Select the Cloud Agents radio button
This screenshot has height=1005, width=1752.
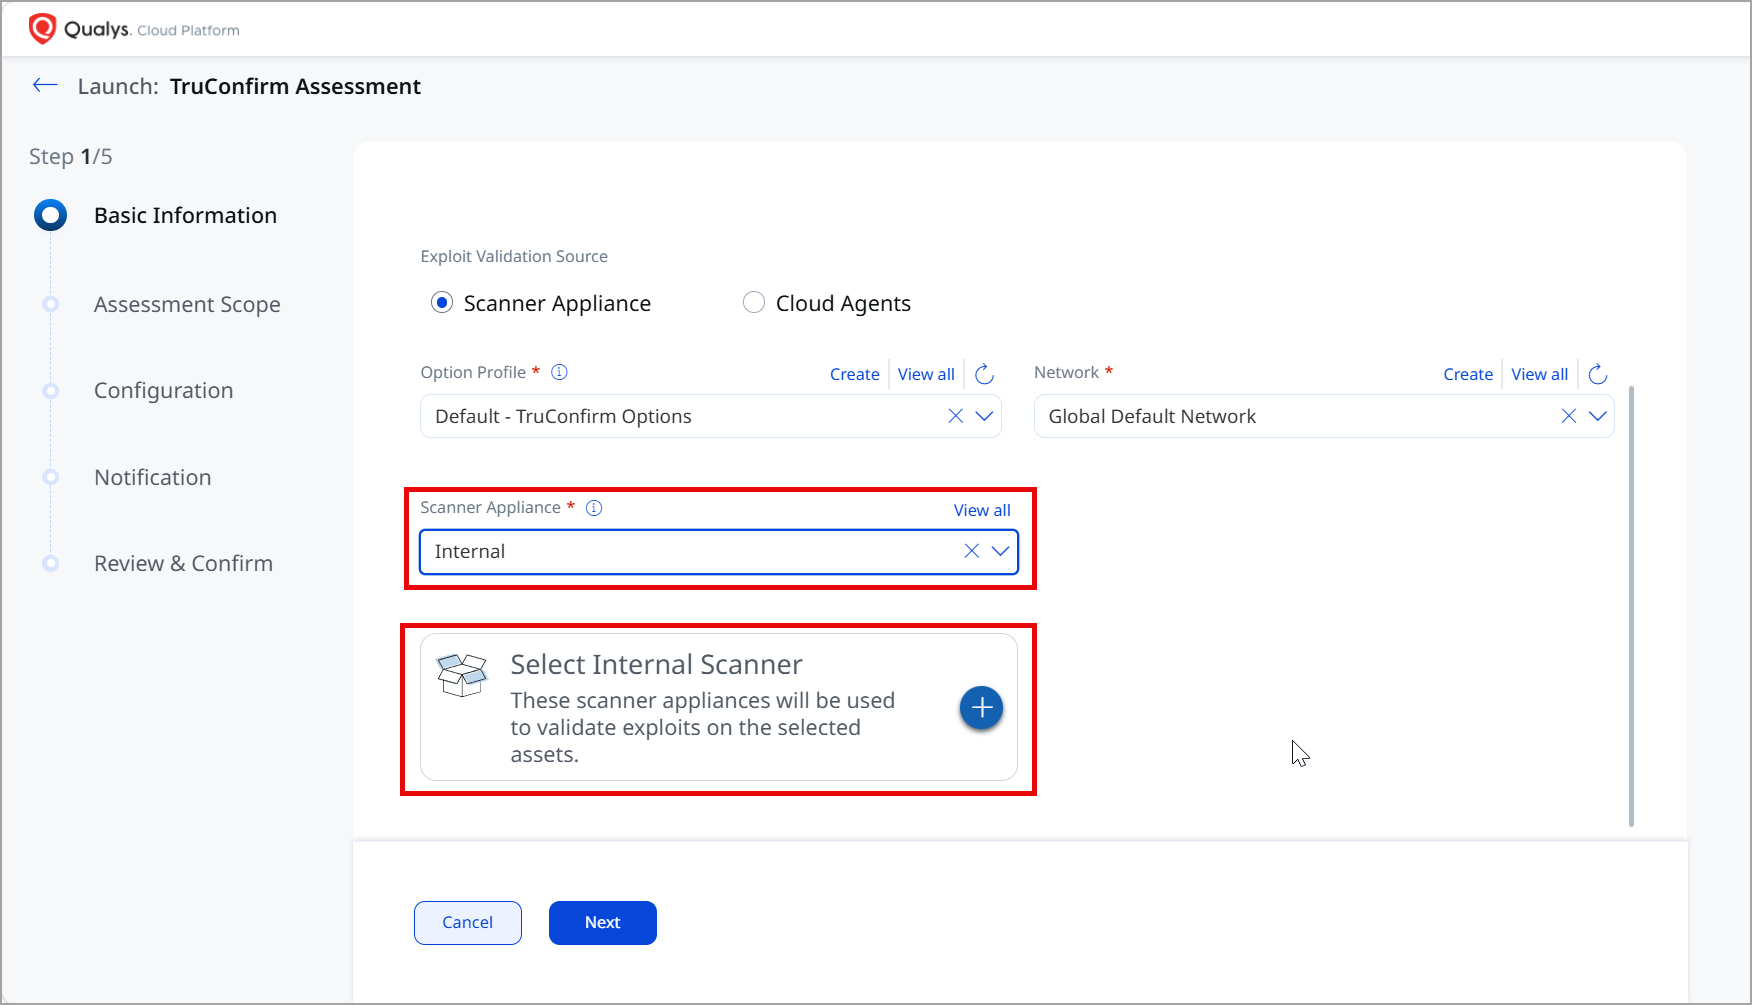point(754,303)
